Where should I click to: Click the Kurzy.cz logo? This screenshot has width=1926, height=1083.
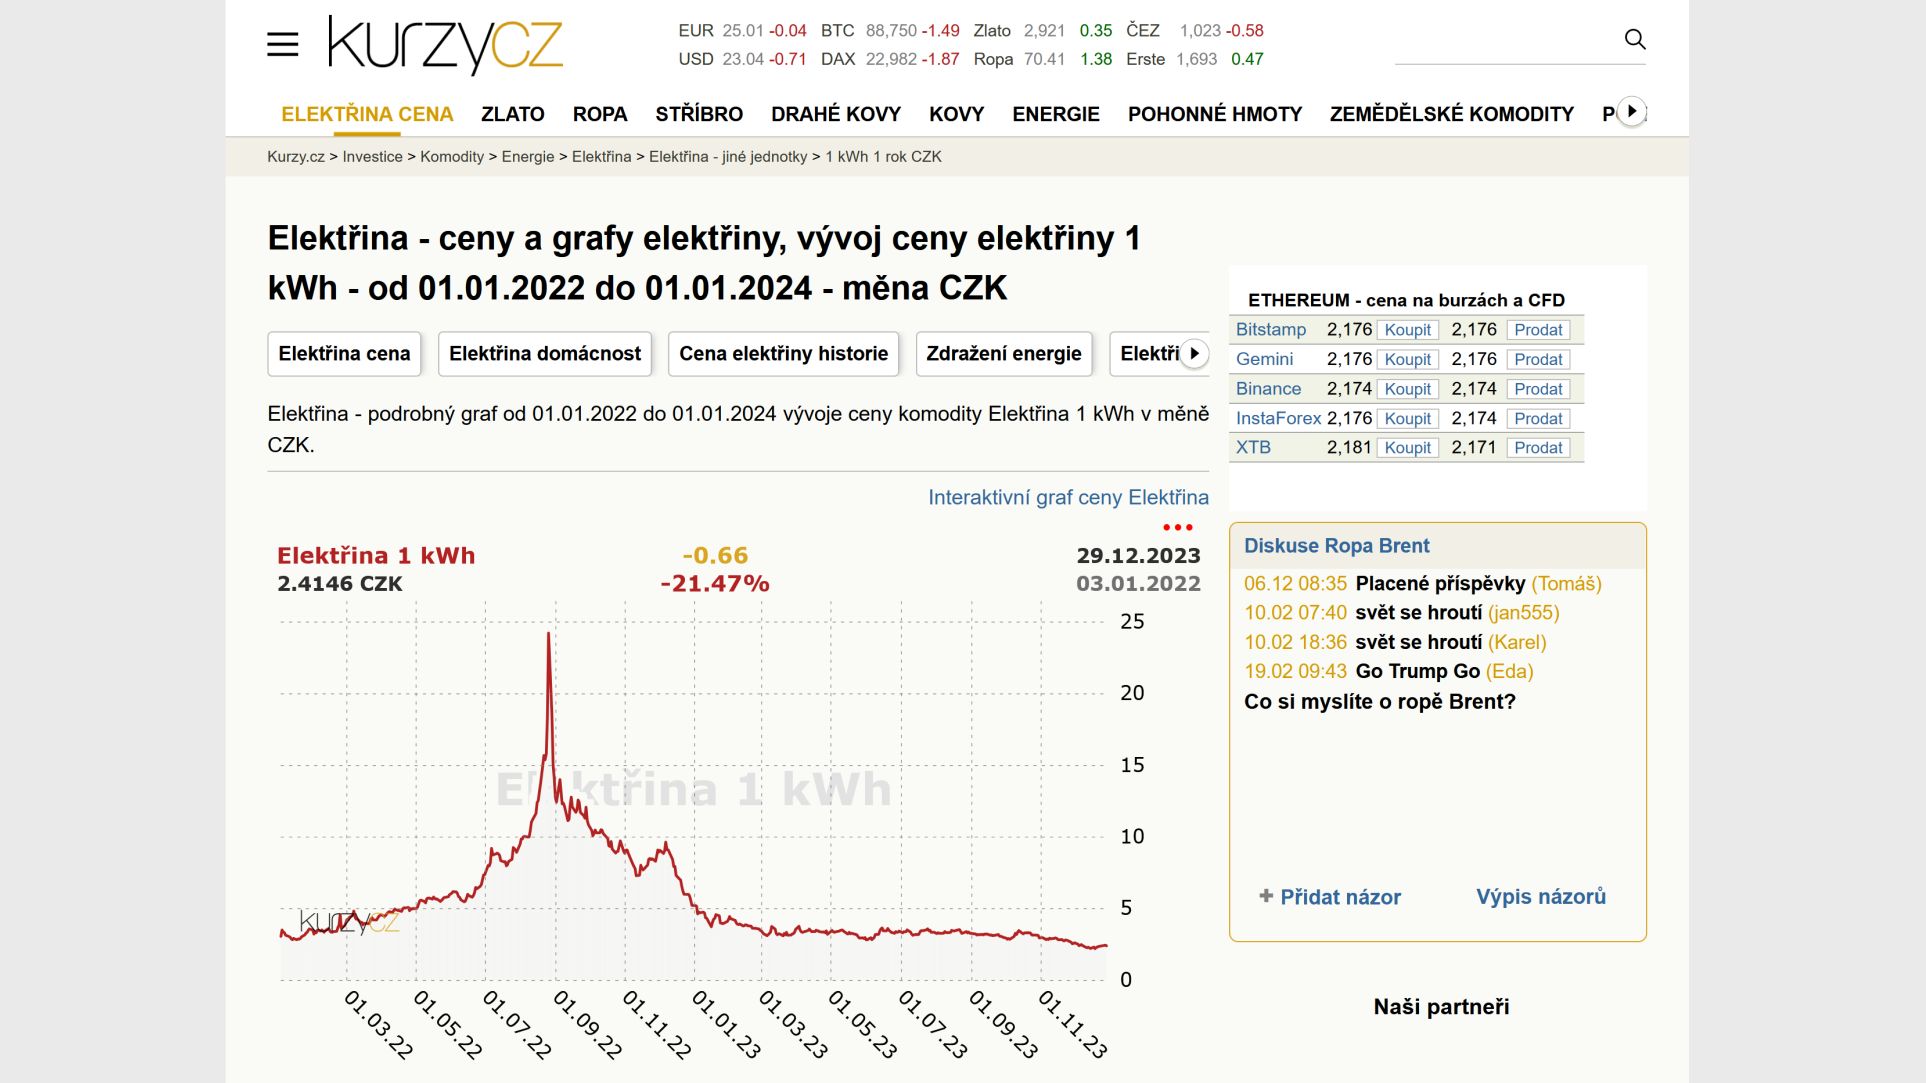(x=446, y=45)
